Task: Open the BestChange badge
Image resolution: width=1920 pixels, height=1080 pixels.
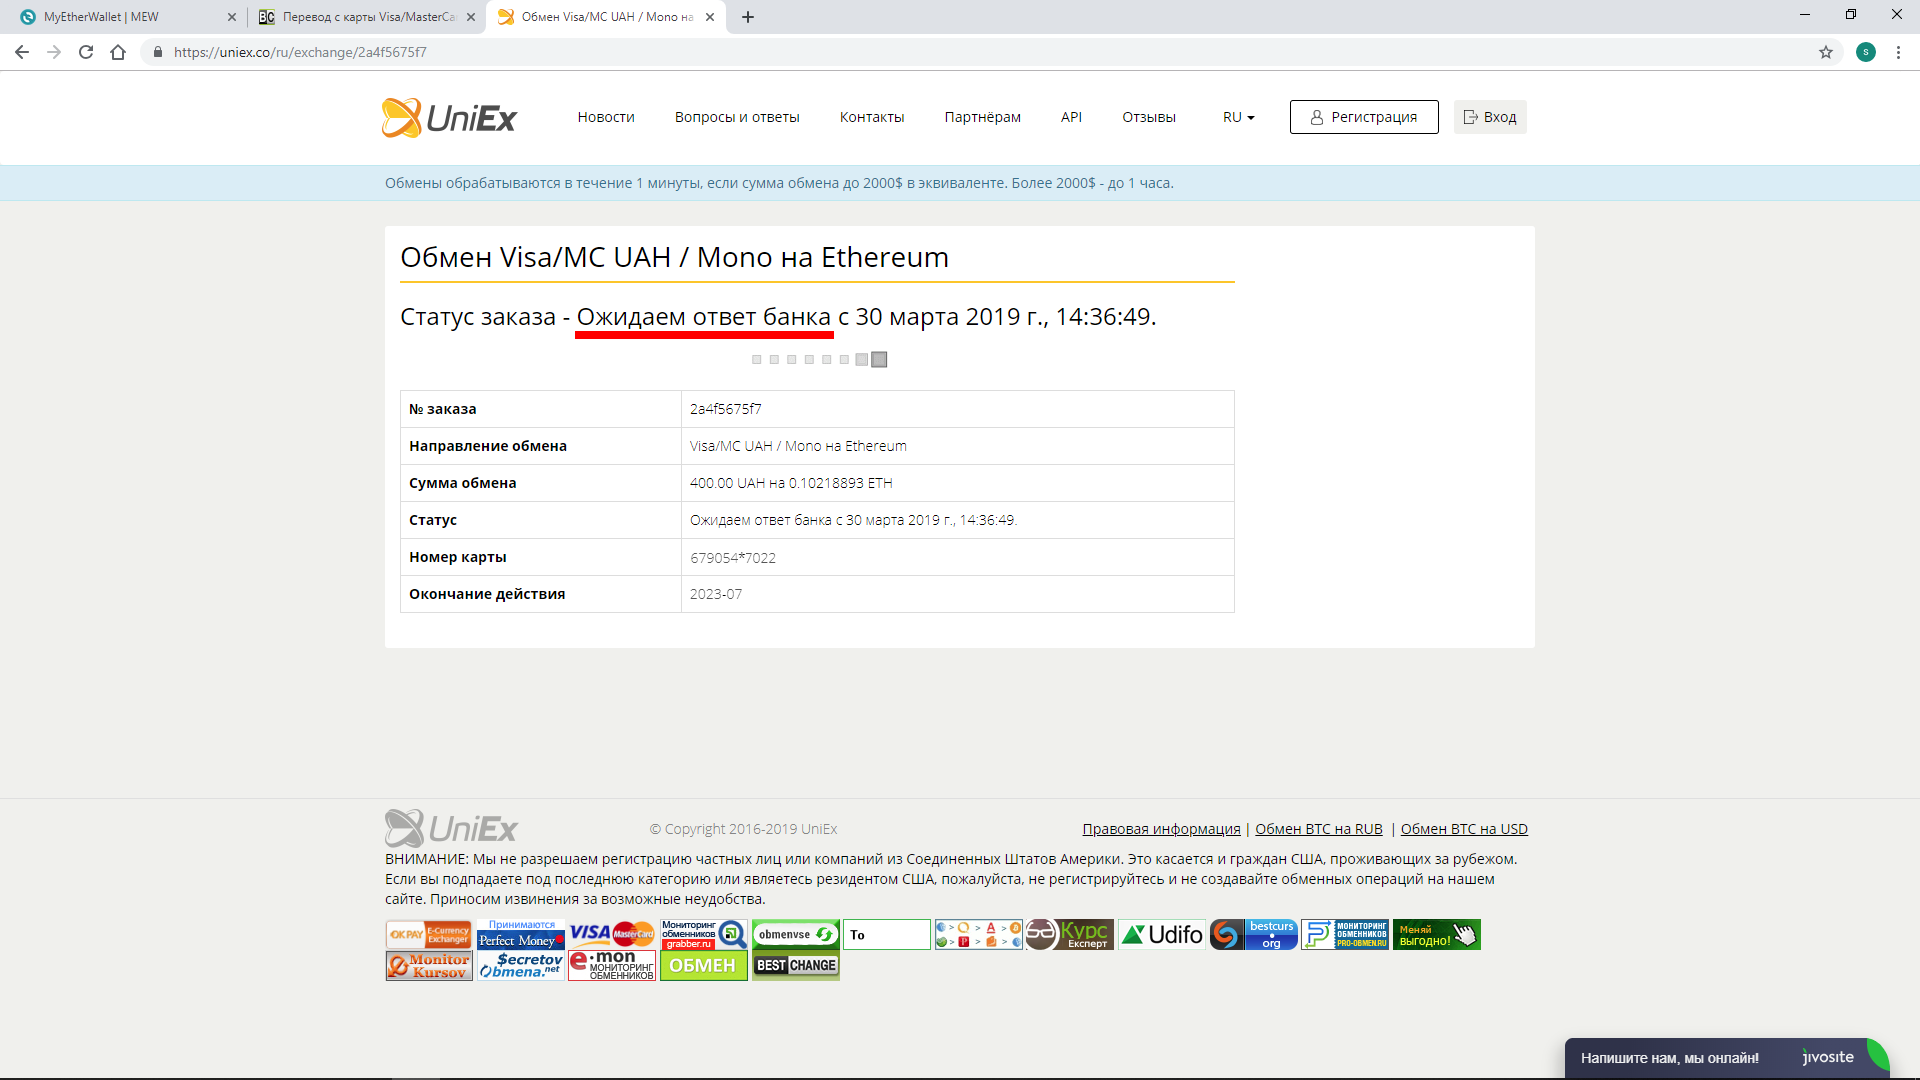Action: [x=796, y=966]
